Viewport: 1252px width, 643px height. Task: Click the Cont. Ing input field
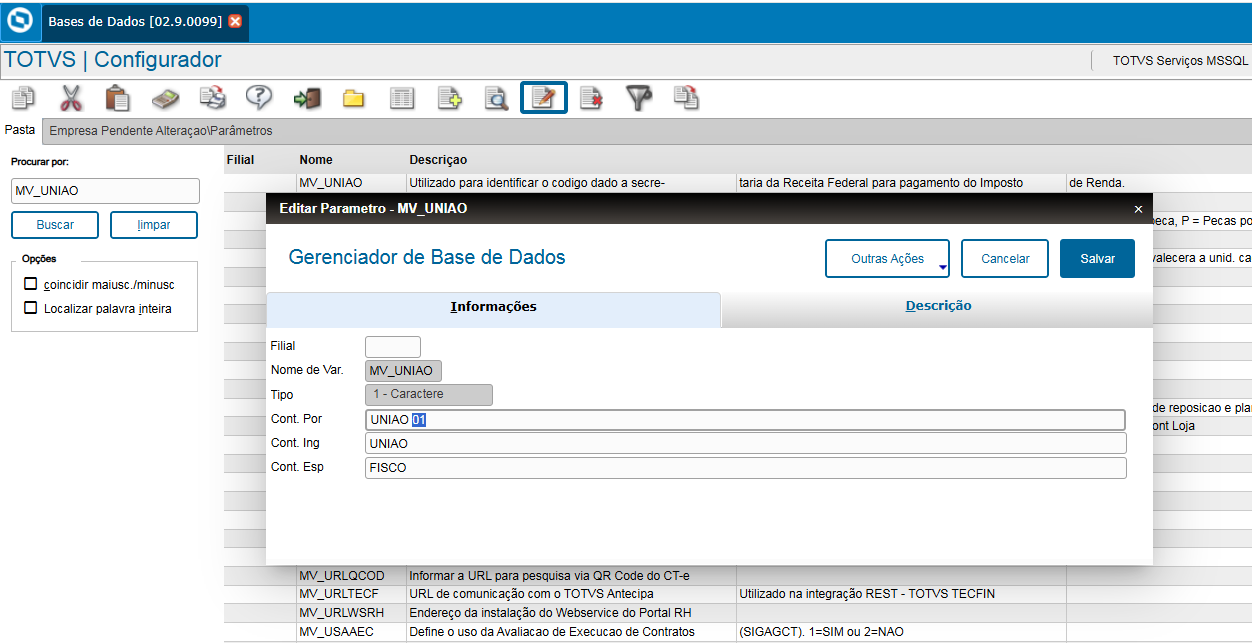pyautogui.click(x=746, y=443)
